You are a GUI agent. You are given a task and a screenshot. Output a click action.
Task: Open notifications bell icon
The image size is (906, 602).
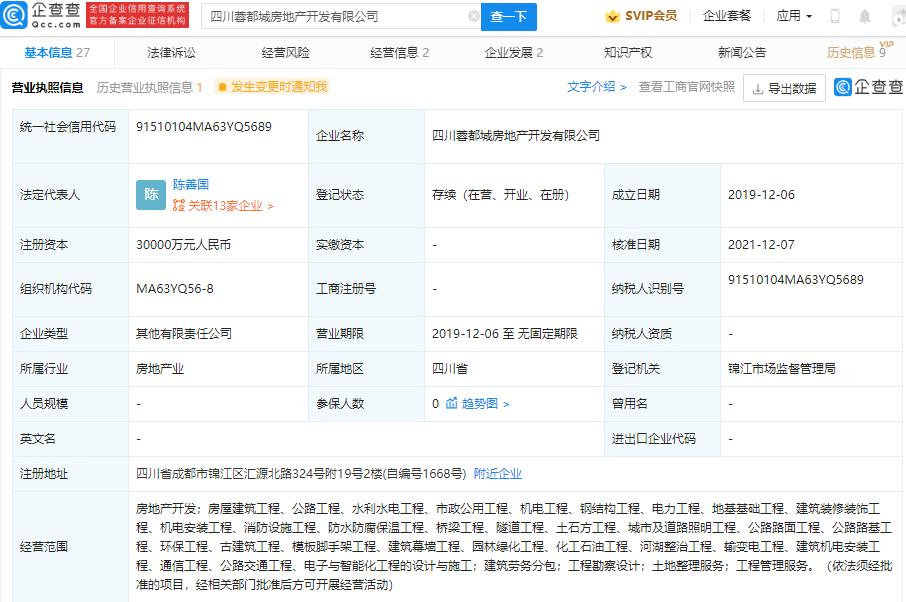[x=864, y=16]
